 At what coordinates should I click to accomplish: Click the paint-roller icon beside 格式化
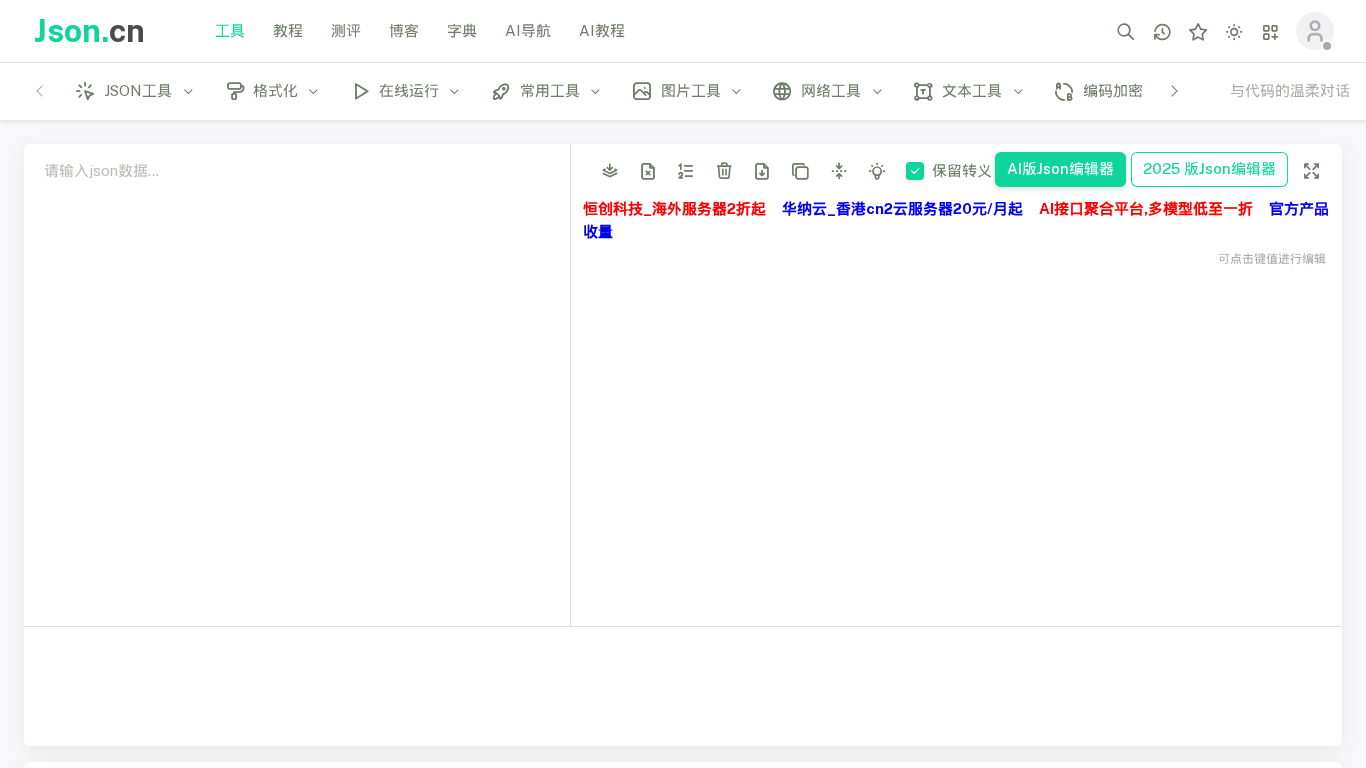pyautogui.click(x=235, y=91)
